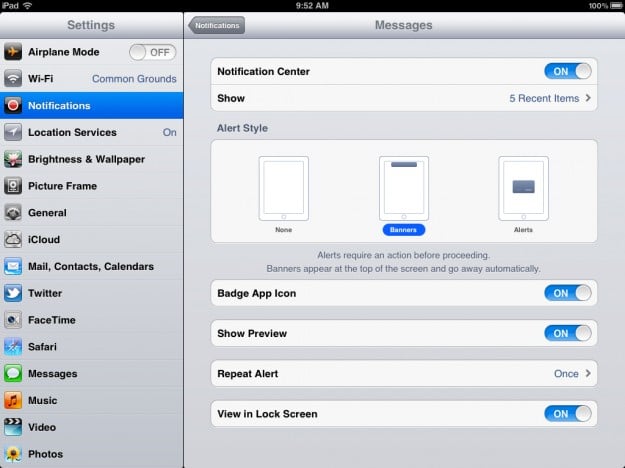Tap the Location Services 'On' status
This screenshot has height=468, width=625.
[169, 132]
